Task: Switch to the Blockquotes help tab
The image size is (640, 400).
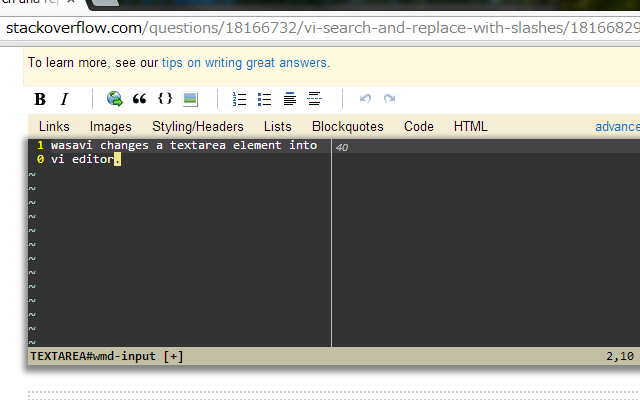Action: coord(348,127)
